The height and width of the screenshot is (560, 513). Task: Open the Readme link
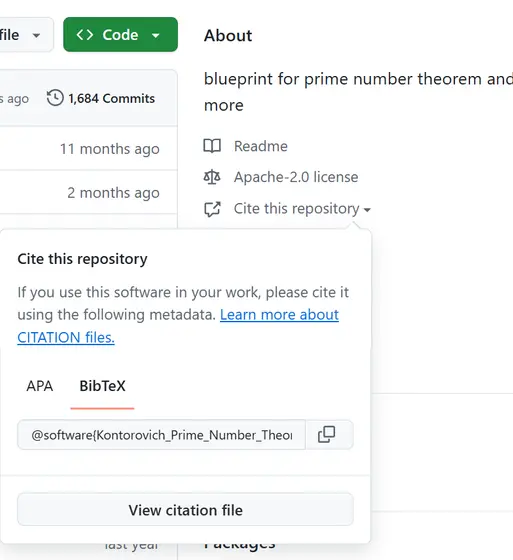pos(260,146)
